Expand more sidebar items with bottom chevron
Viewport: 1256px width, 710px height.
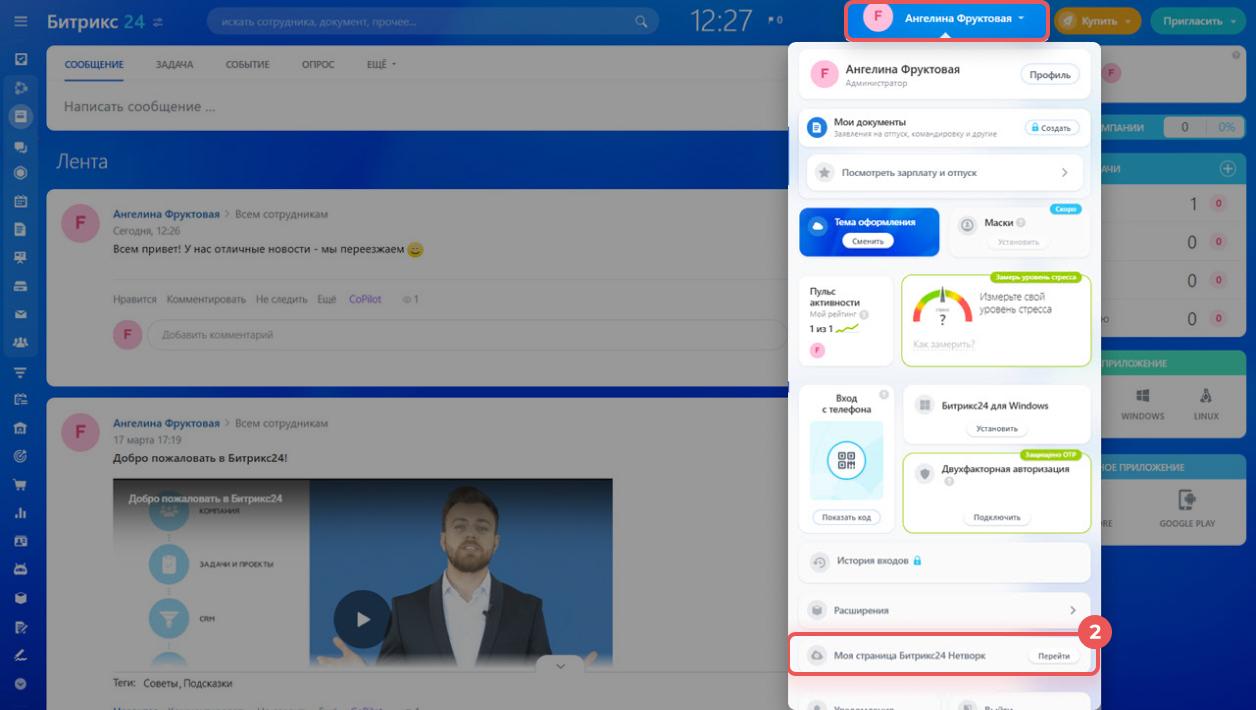coord(20,684)
